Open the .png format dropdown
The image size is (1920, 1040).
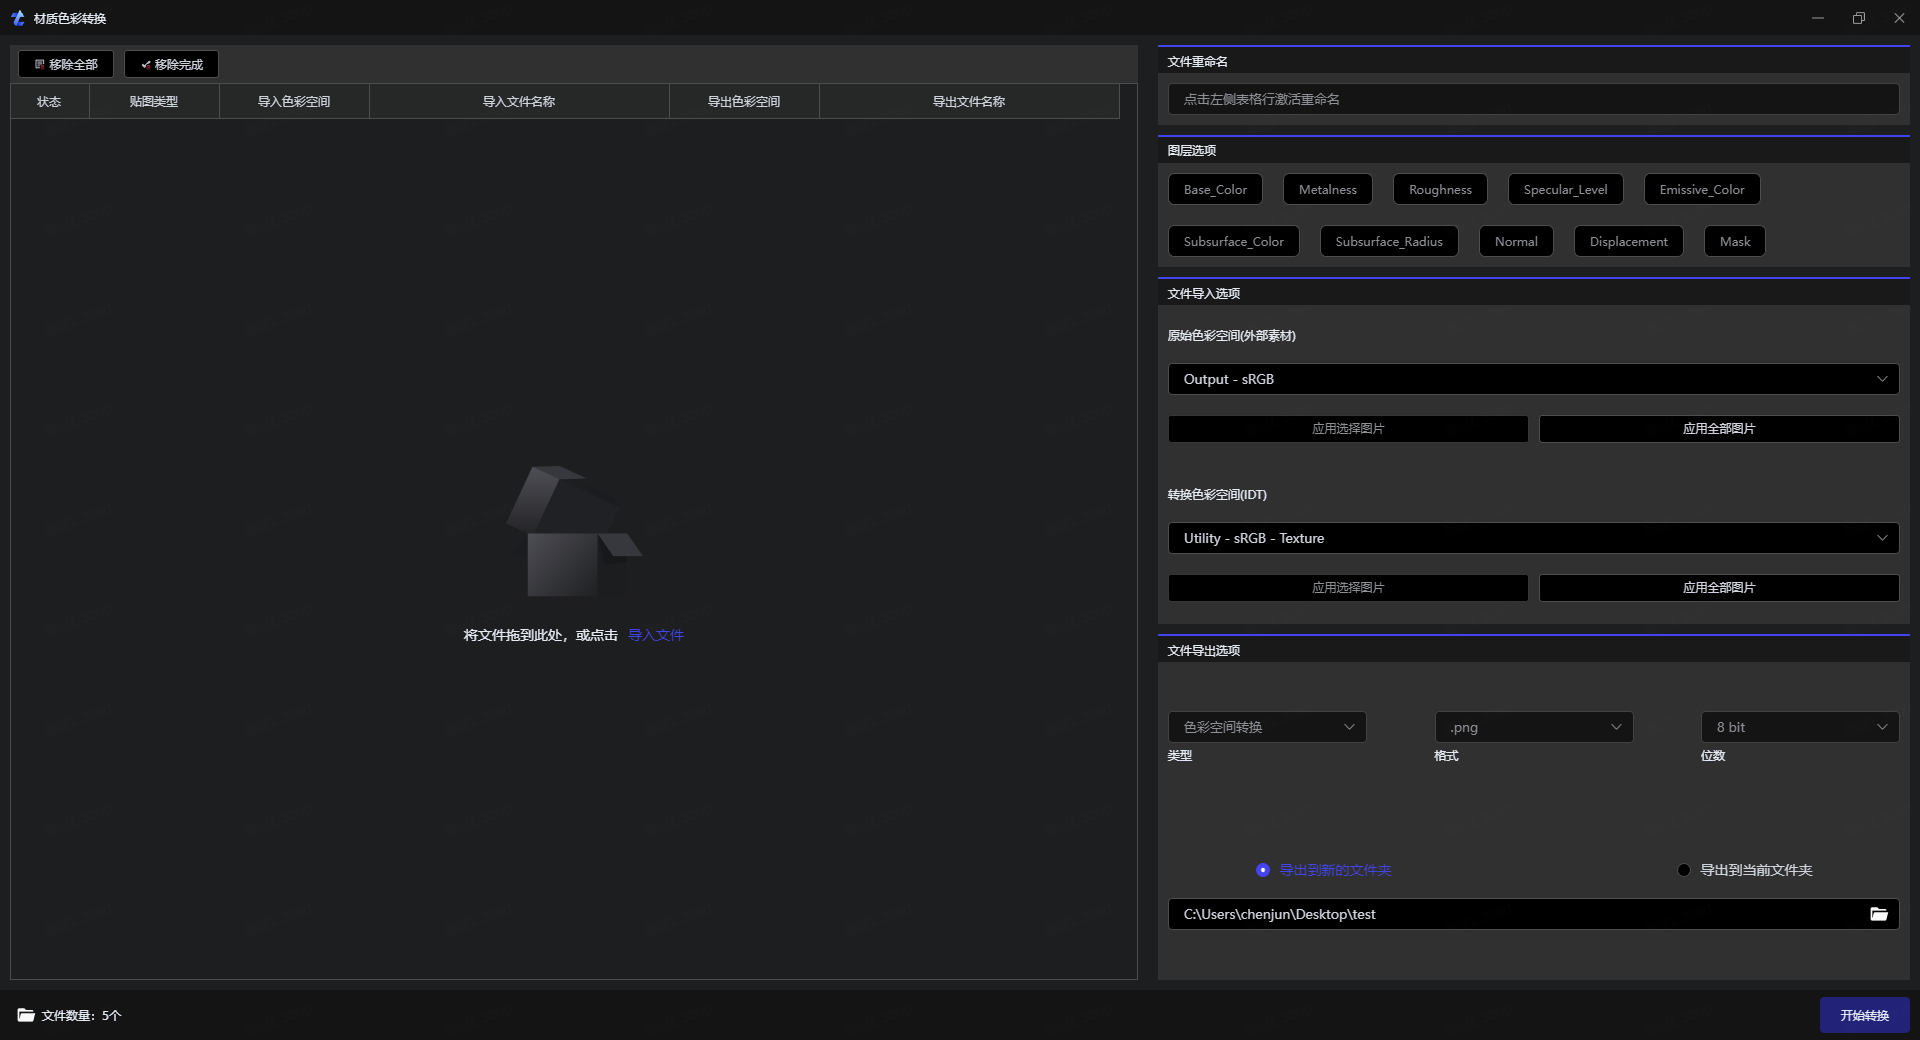1533,727
